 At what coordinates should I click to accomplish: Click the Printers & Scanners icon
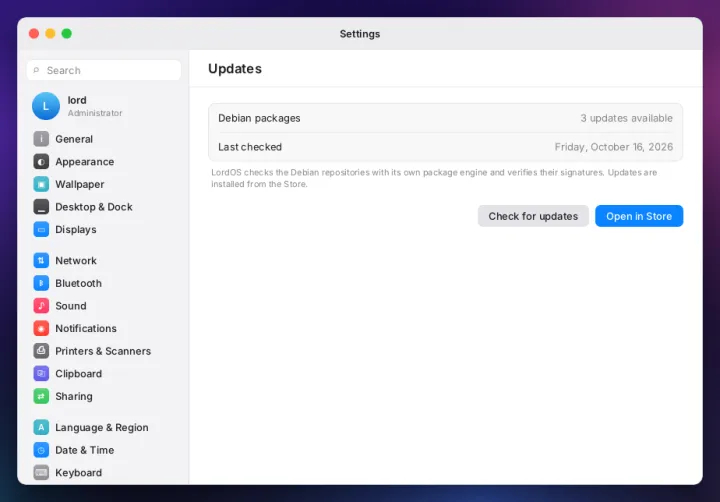point(41,351)
